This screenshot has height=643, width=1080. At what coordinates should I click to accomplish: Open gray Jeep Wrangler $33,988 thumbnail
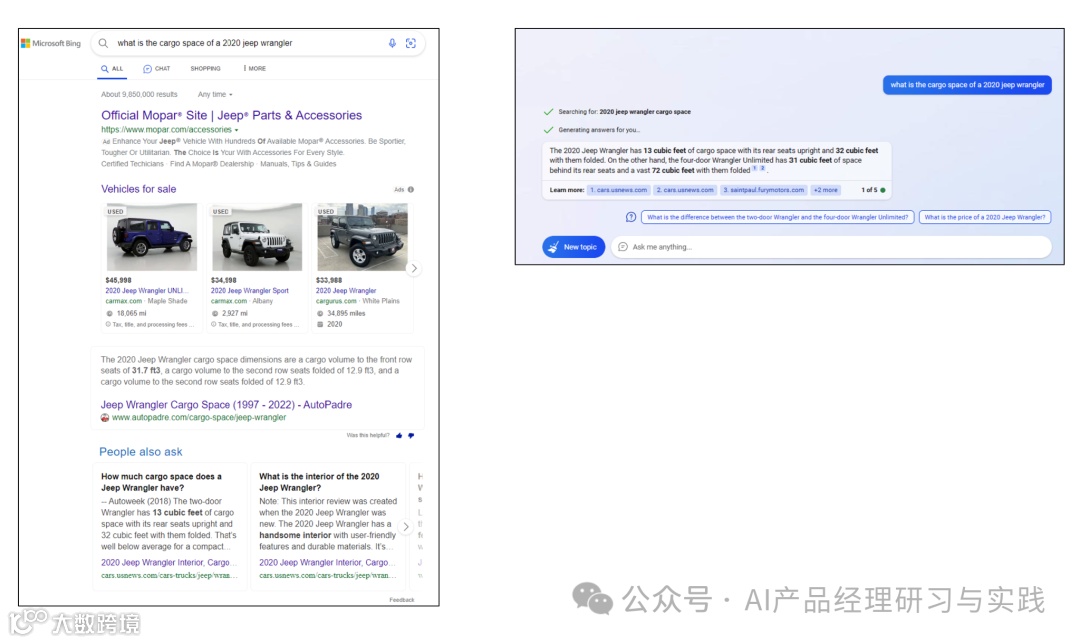click(362, 237)
